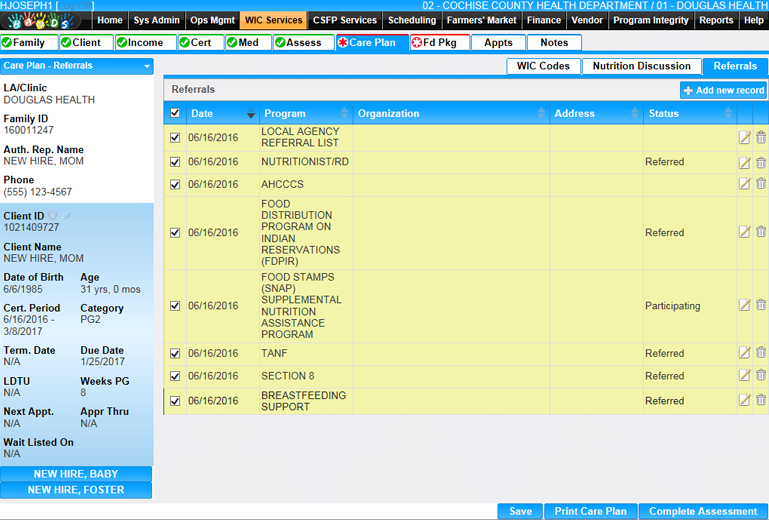
Task: Open the Farmers' Market menu
Action: pos(481,20)
